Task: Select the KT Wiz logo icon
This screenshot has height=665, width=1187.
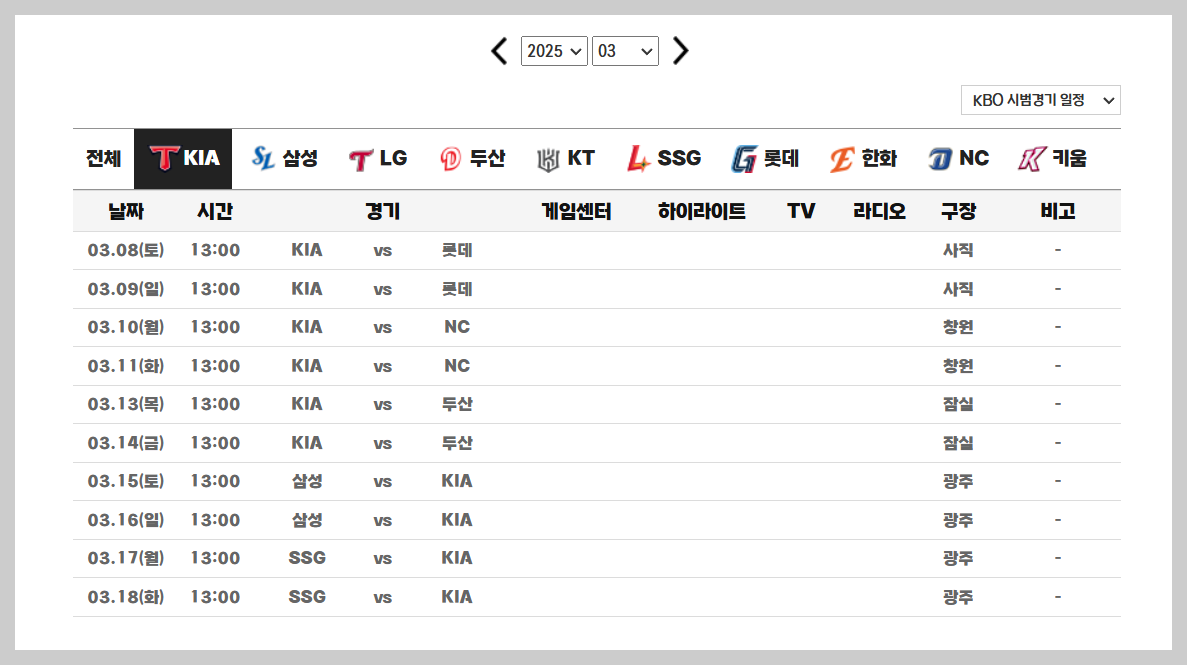Action: [x=543, y=157]
